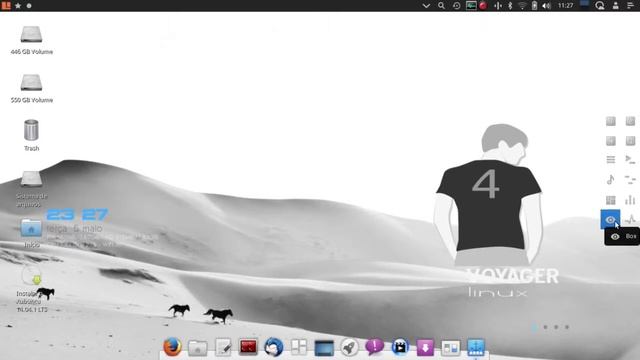Open the lines menu icon at panel's right end

pyautogui.click(x=630, y=6)
